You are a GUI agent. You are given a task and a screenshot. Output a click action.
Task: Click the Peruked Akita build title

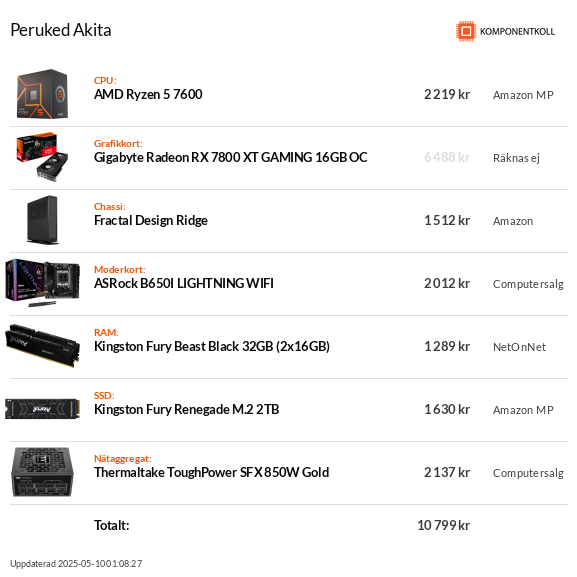point(61,30)
